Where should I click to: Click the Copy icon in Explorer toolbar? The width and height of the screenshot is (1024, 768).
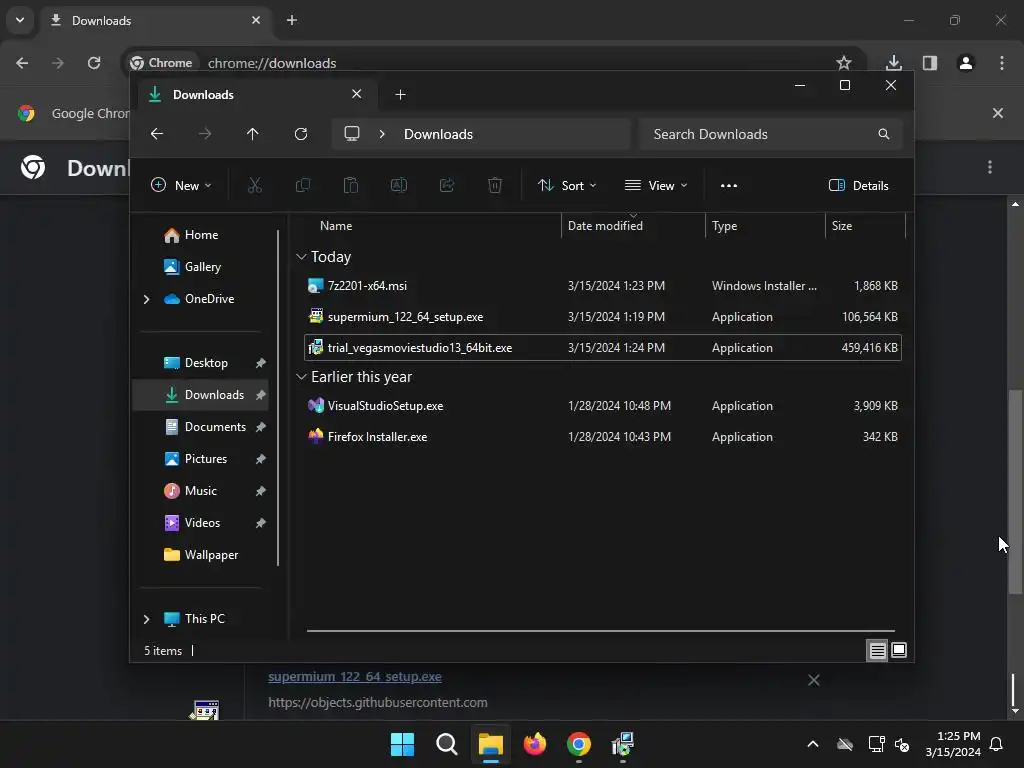click(303, 185)
